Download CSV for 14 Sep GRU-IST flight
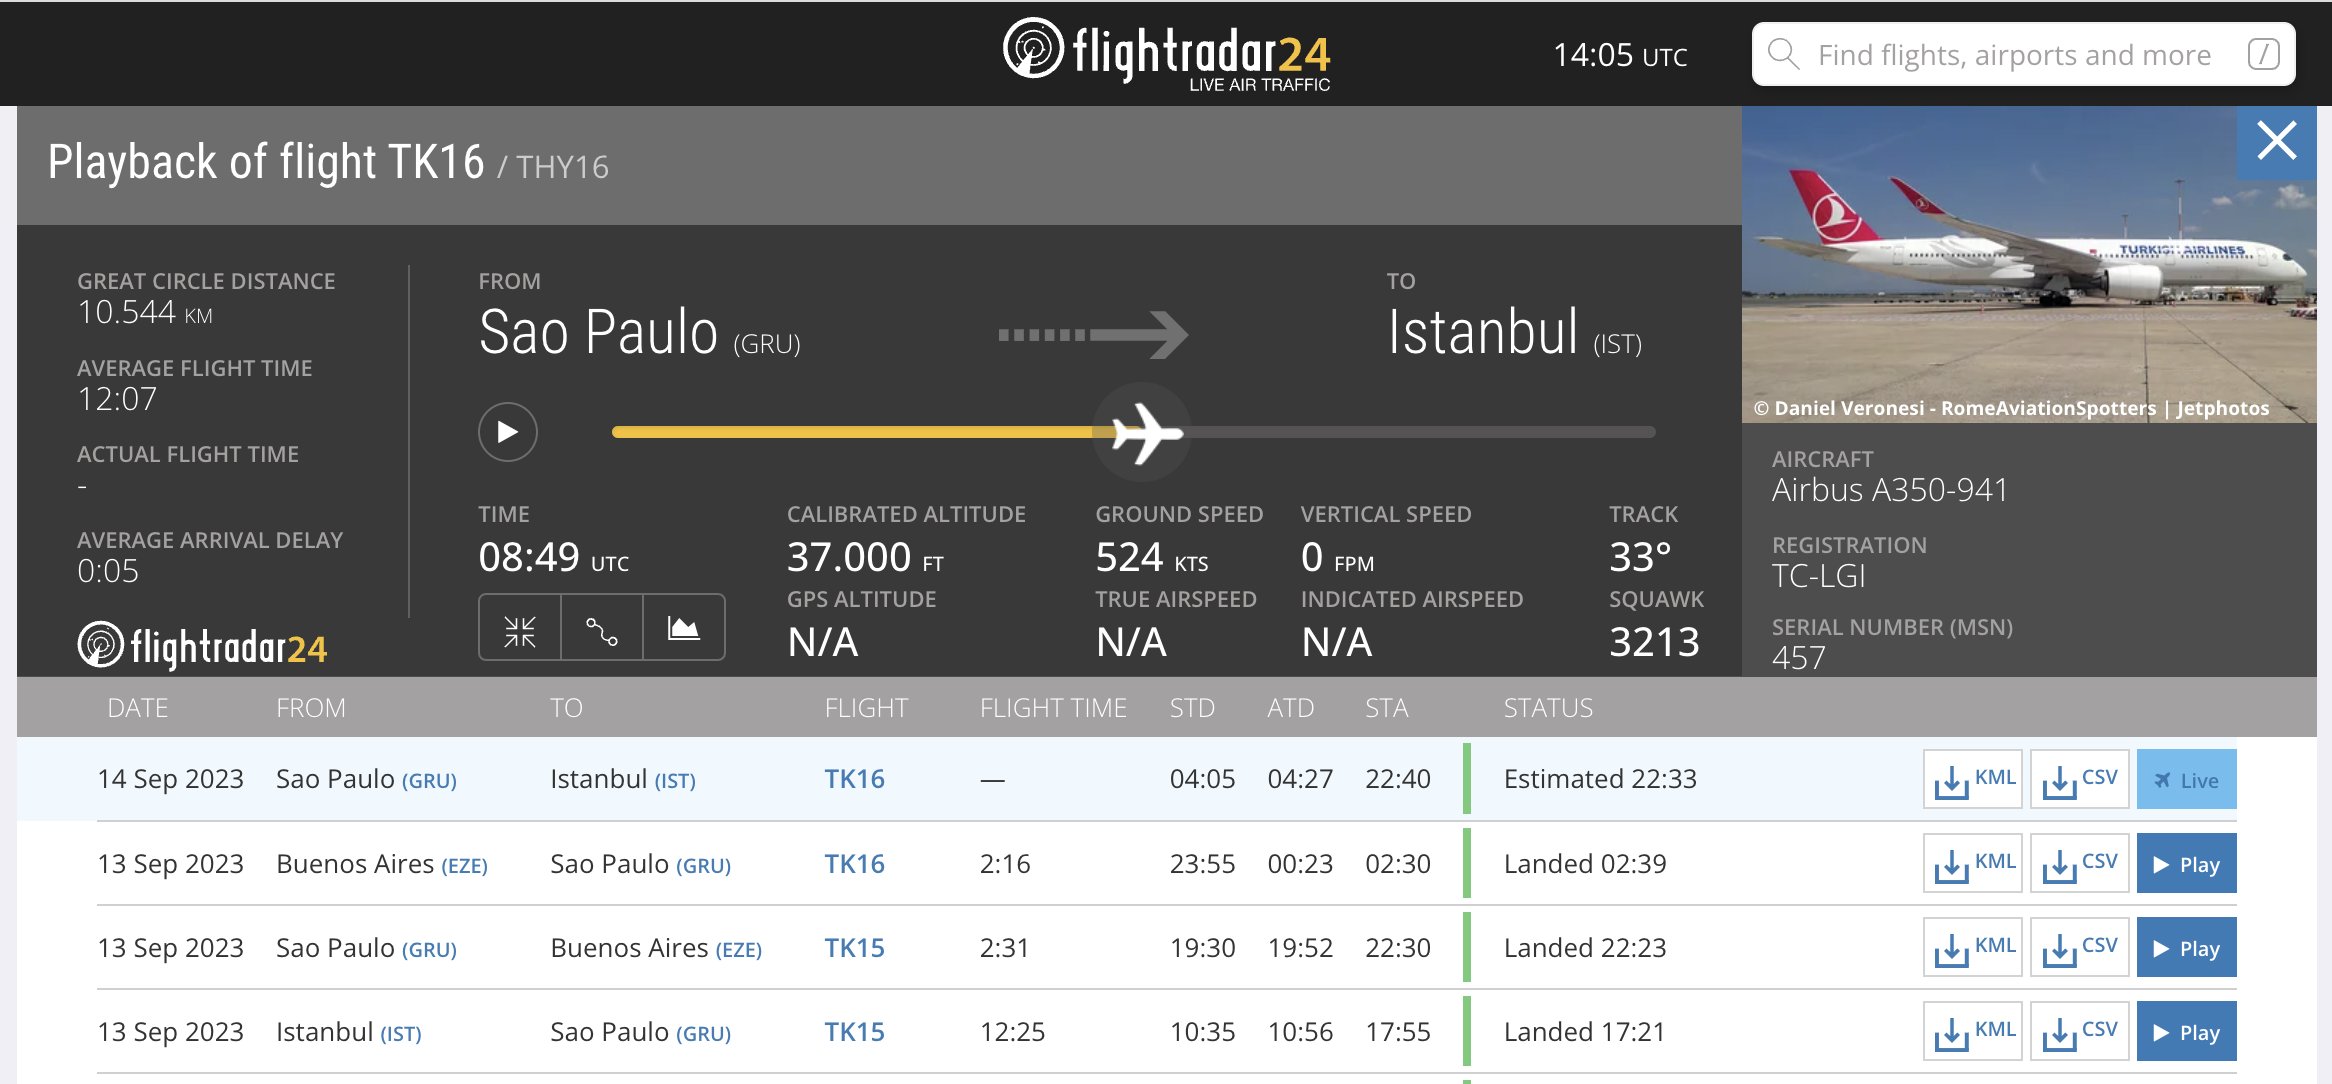Viewport: 2332px width, 1084px height. (2080, 779)
